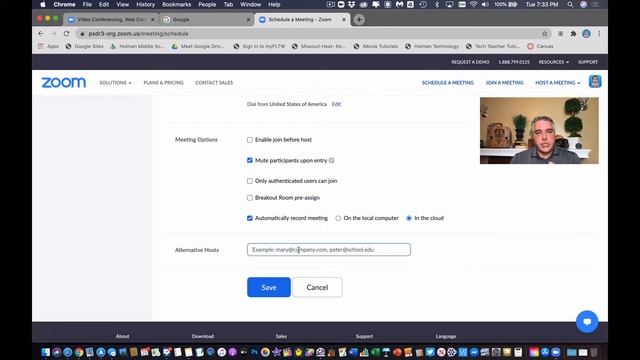Expand Resources dropdown
The image size is (640, 360).
(x=553, y=62)
